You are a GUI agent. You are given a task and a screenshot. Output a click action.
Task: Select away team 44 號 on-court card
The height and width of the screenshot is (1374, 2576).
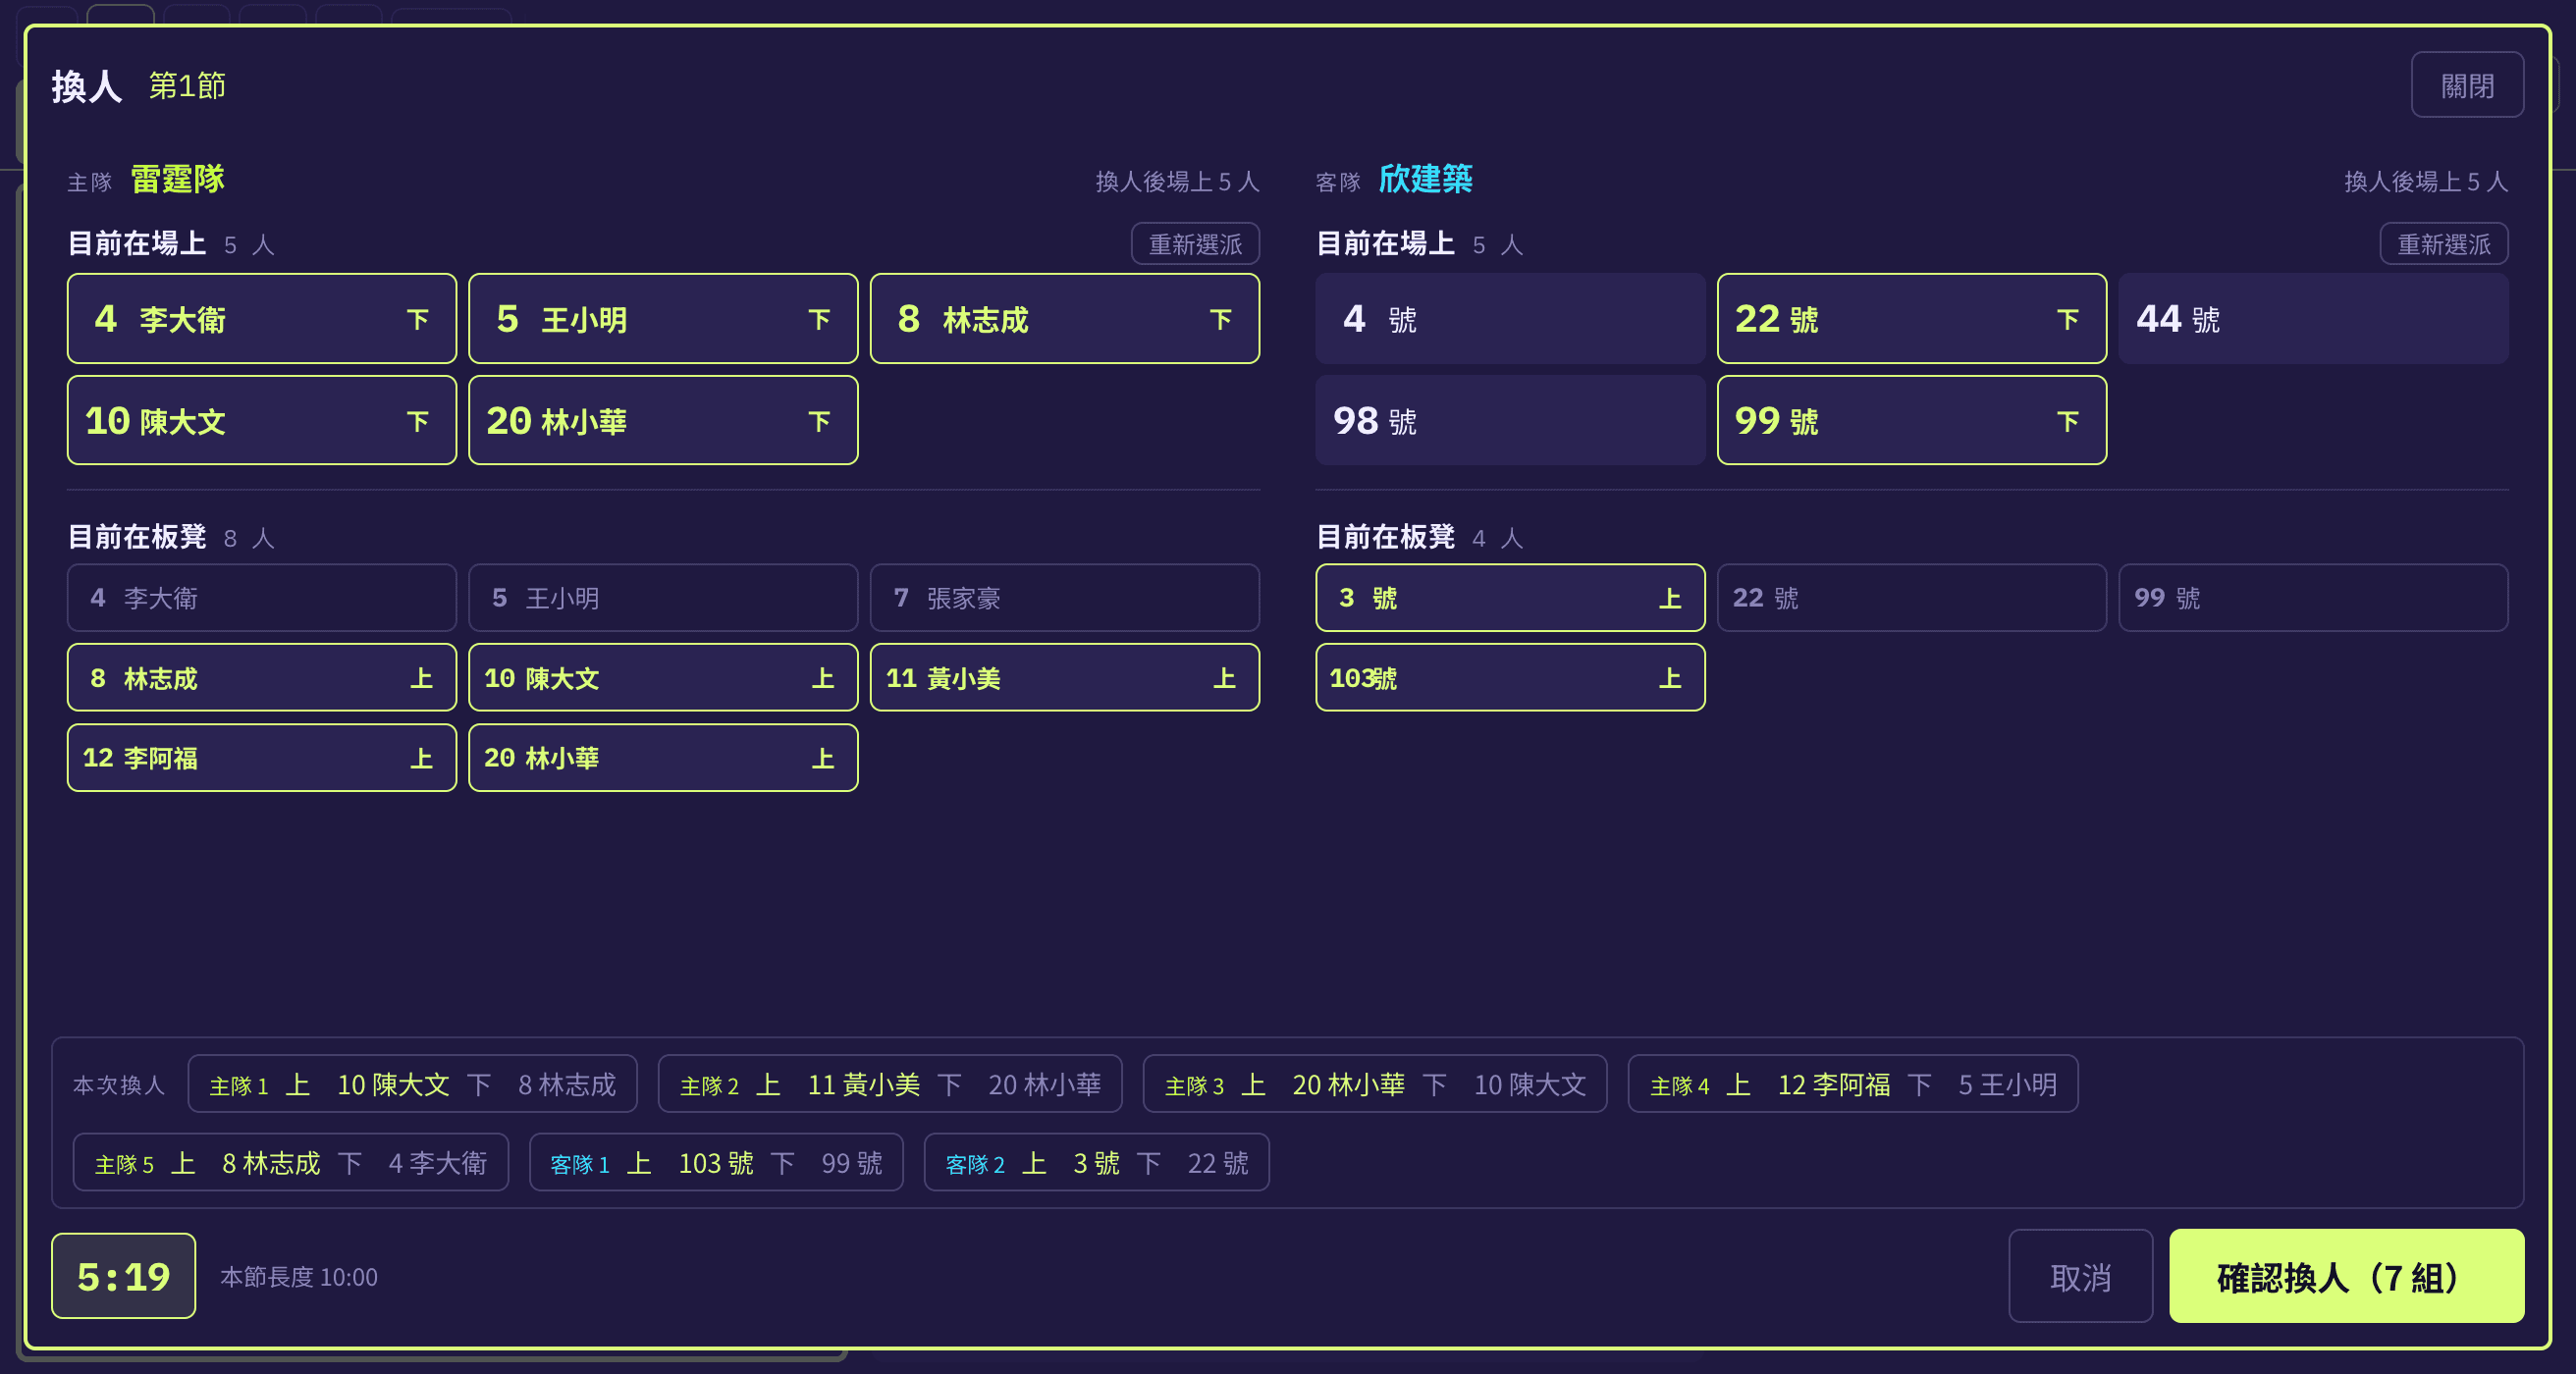(2313, 319)
